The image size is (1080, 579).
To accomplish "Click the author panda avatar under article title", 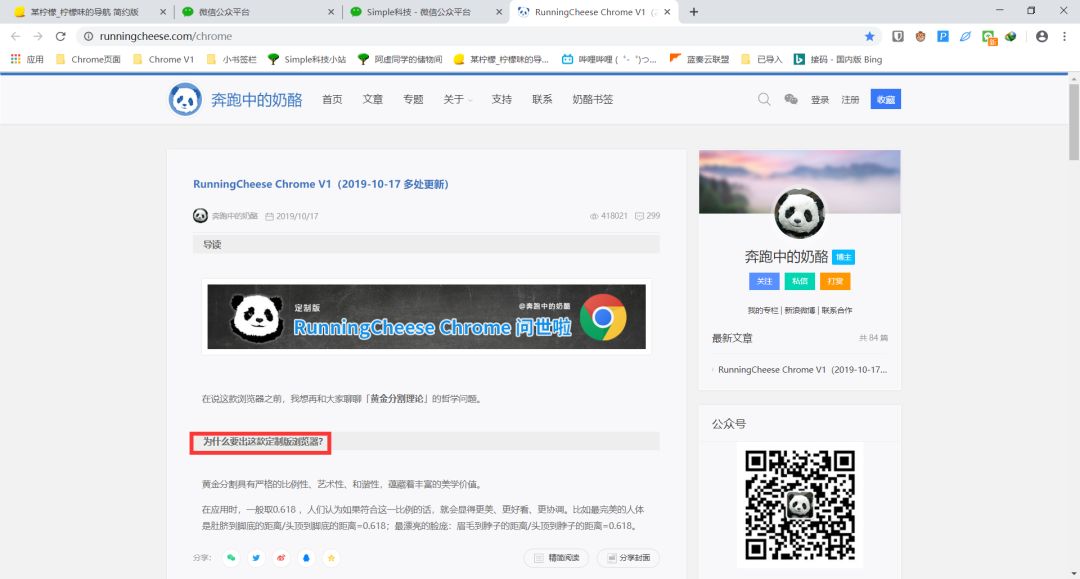I will pos(200,215).
